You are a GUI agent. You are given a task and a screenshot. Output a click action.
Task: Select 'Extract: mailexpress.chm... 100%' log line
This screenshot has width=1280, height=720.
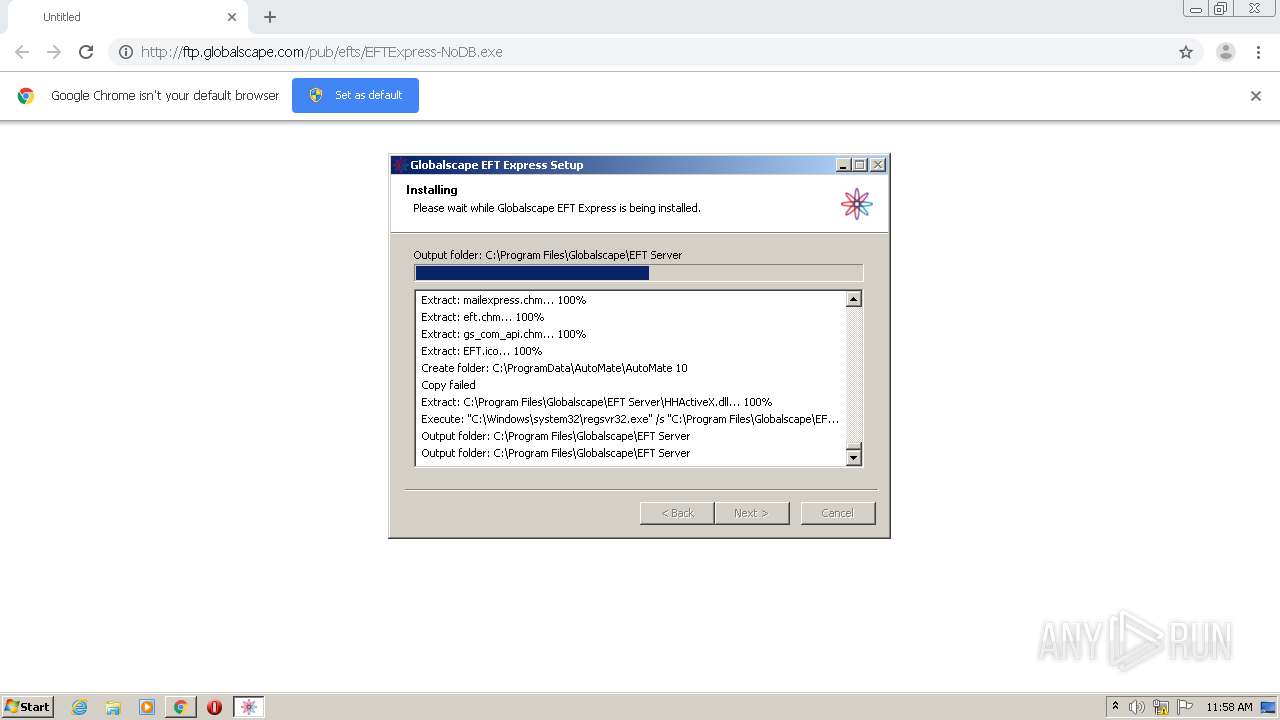pyautogui.click(x=503, y=300)
